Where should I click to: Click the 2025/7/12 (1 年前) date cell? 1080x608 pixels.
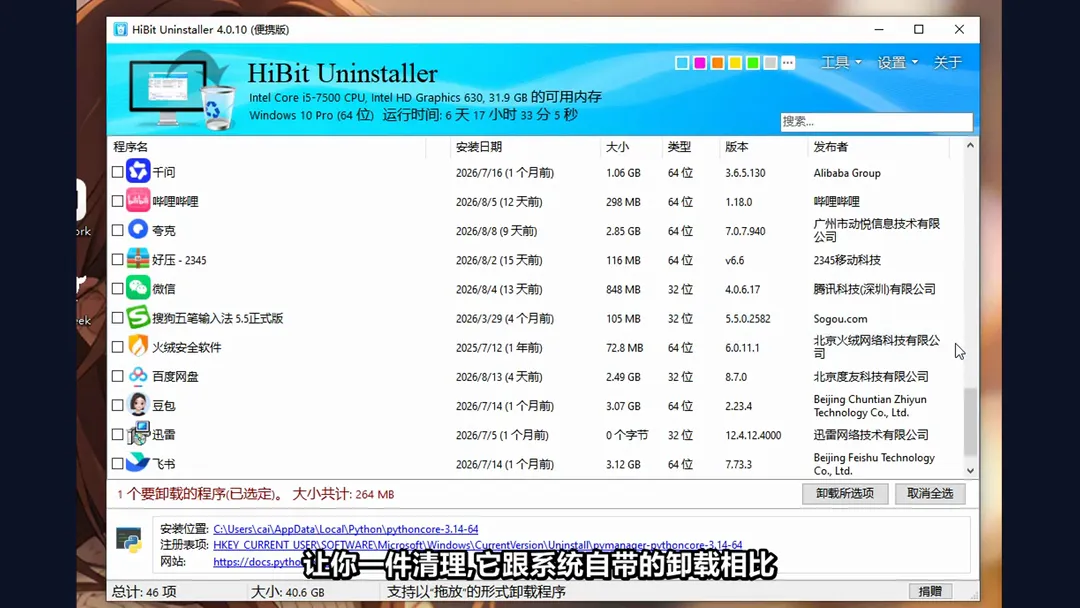point(499,348)
